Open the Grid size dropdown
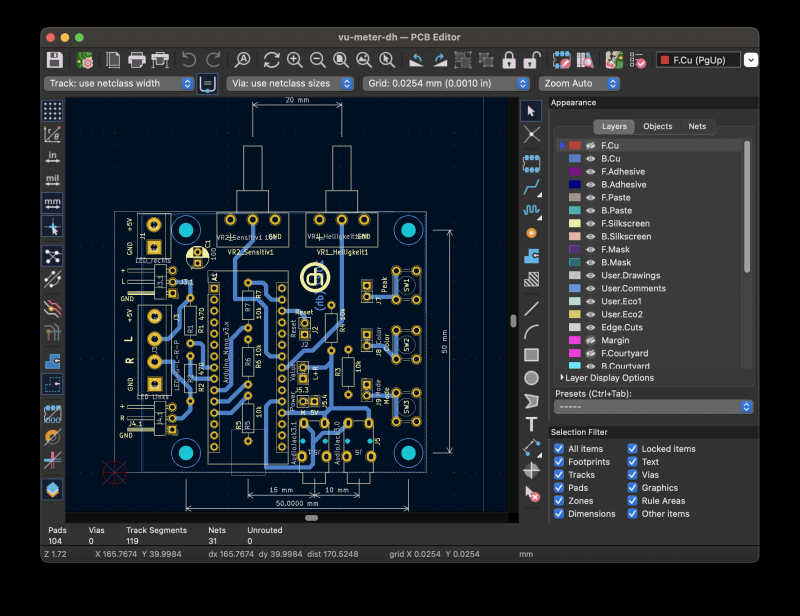 (446, 84)
